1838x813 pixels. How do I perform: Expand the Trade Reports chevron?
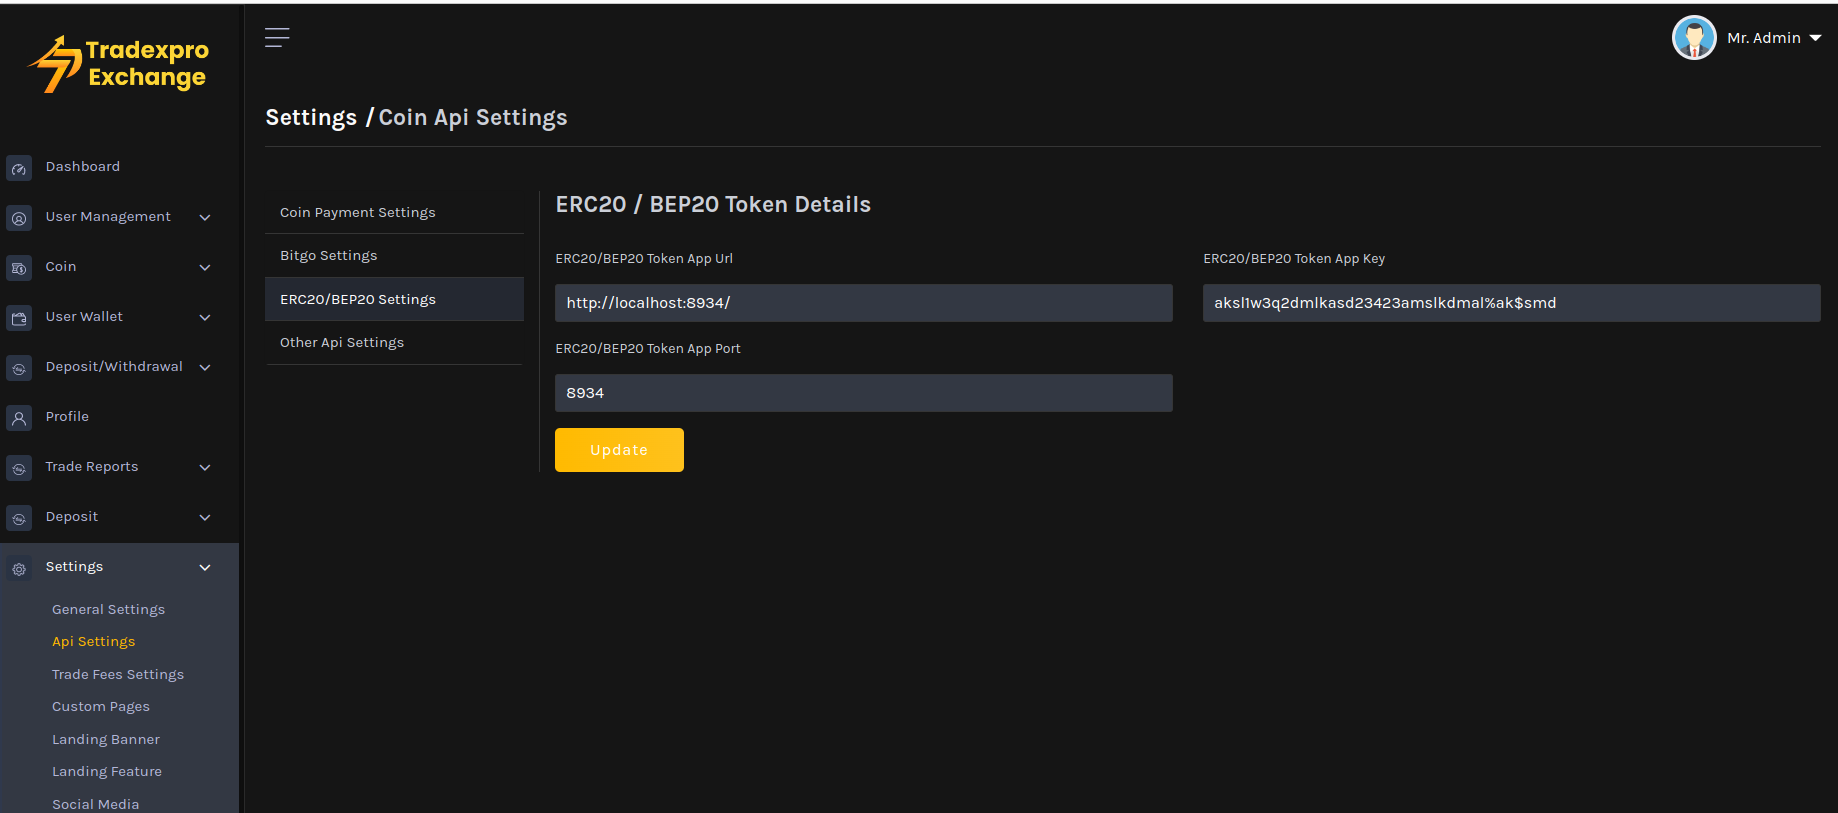(205, 467)
